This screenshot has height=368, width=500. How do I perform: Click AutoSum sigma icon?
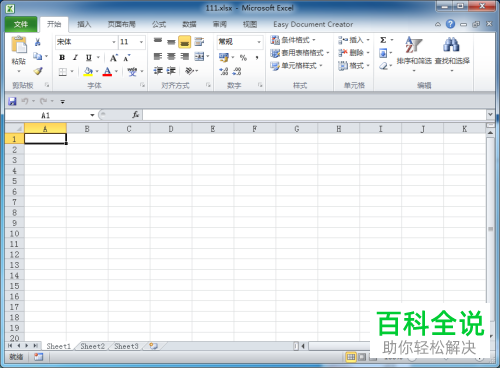click(383, 40)
